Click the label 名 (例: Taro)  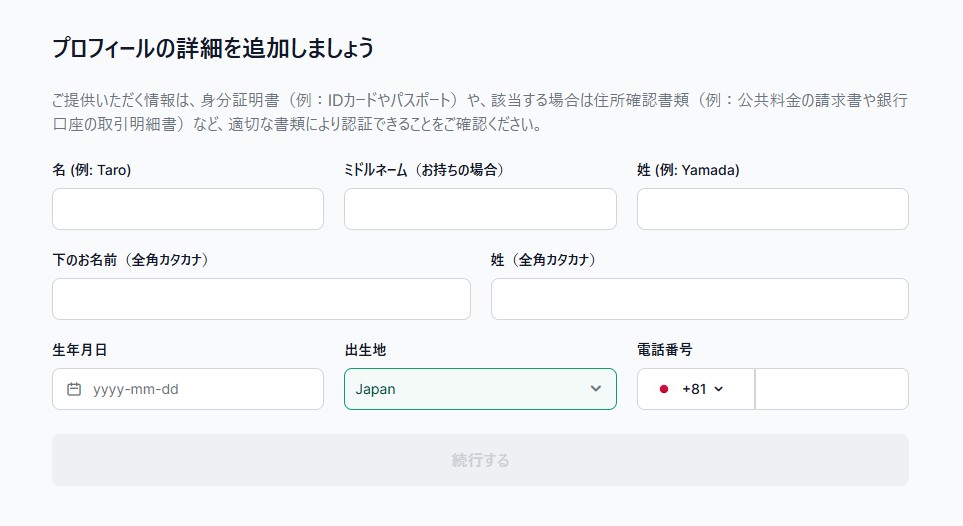pos(92,170)
